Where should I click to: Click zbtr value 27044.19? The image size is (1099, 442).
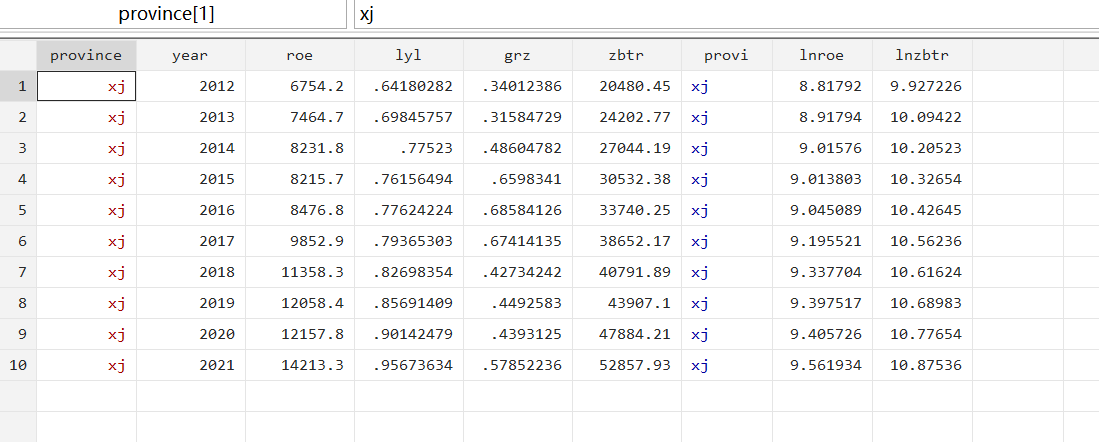click(x=627, y=149)
